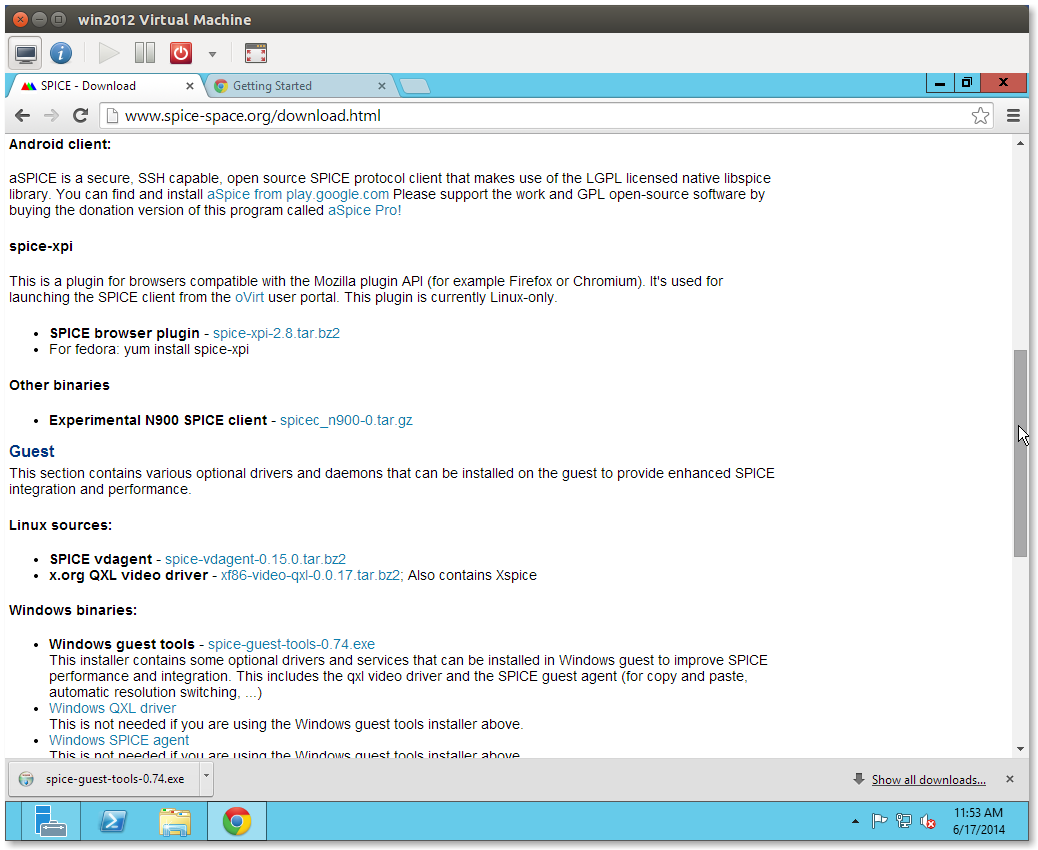Open network status tray icon

904,822
